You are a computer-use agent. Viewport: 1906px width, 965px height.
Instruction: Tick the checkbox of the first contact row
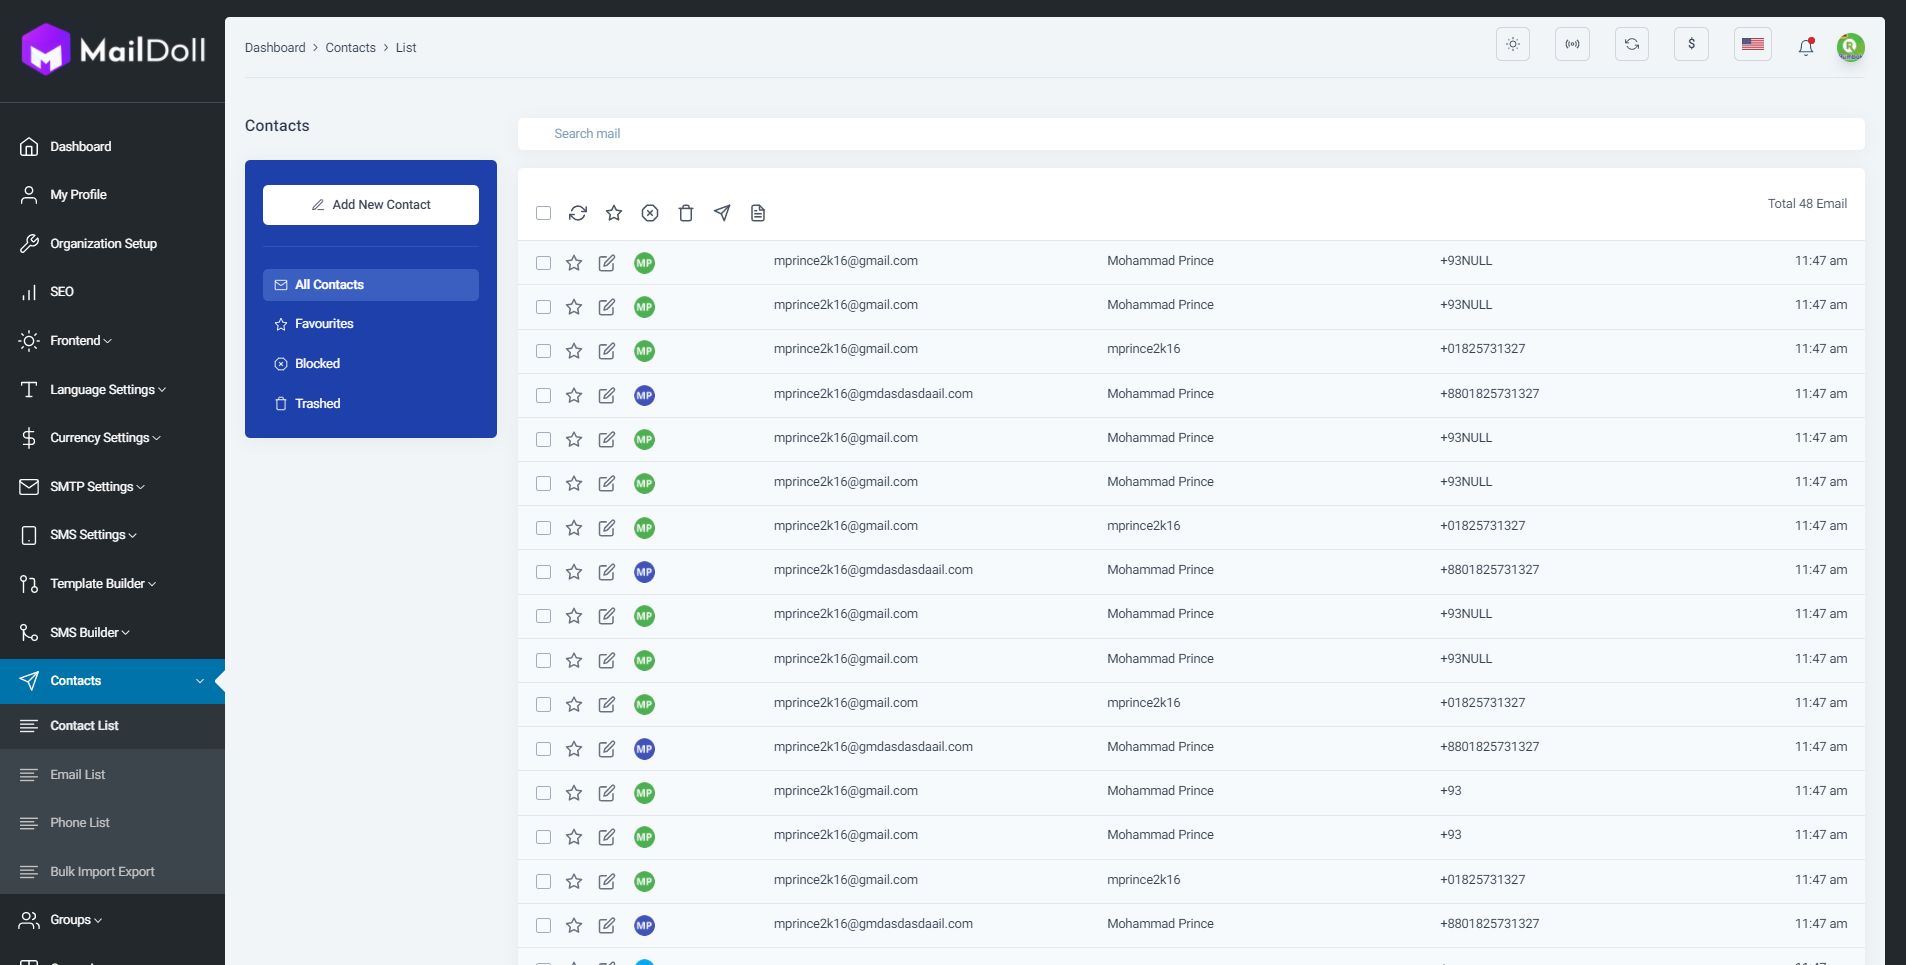[544, 263]
